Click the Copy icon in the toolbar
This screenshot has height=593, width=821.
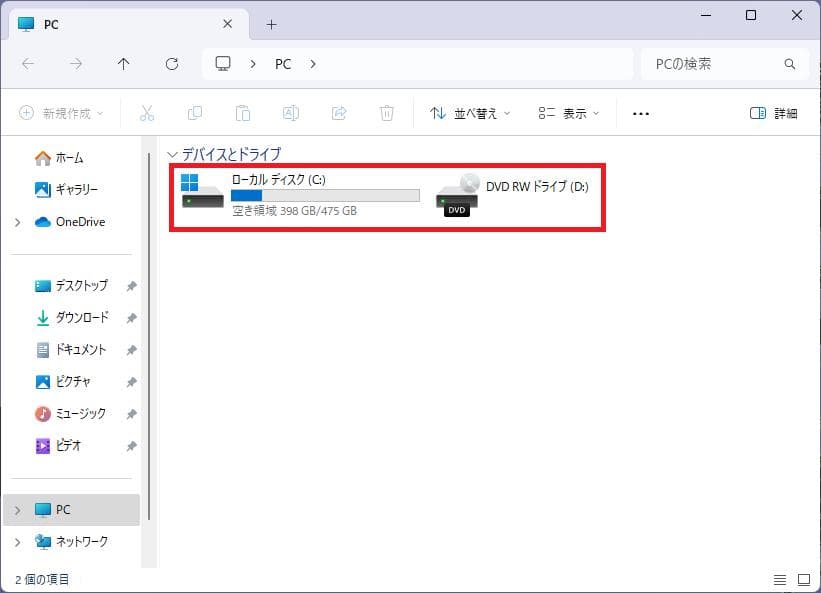click(x=195, y=113)
